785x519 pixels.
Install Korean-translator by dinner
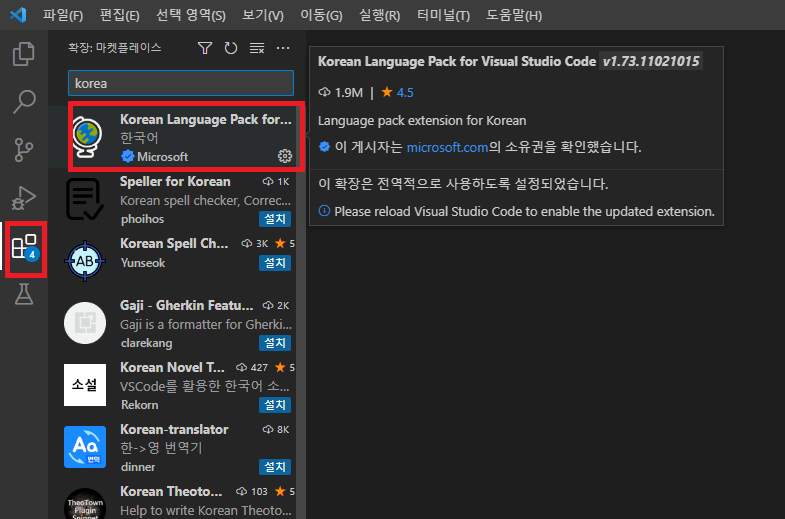pos(275,467)
